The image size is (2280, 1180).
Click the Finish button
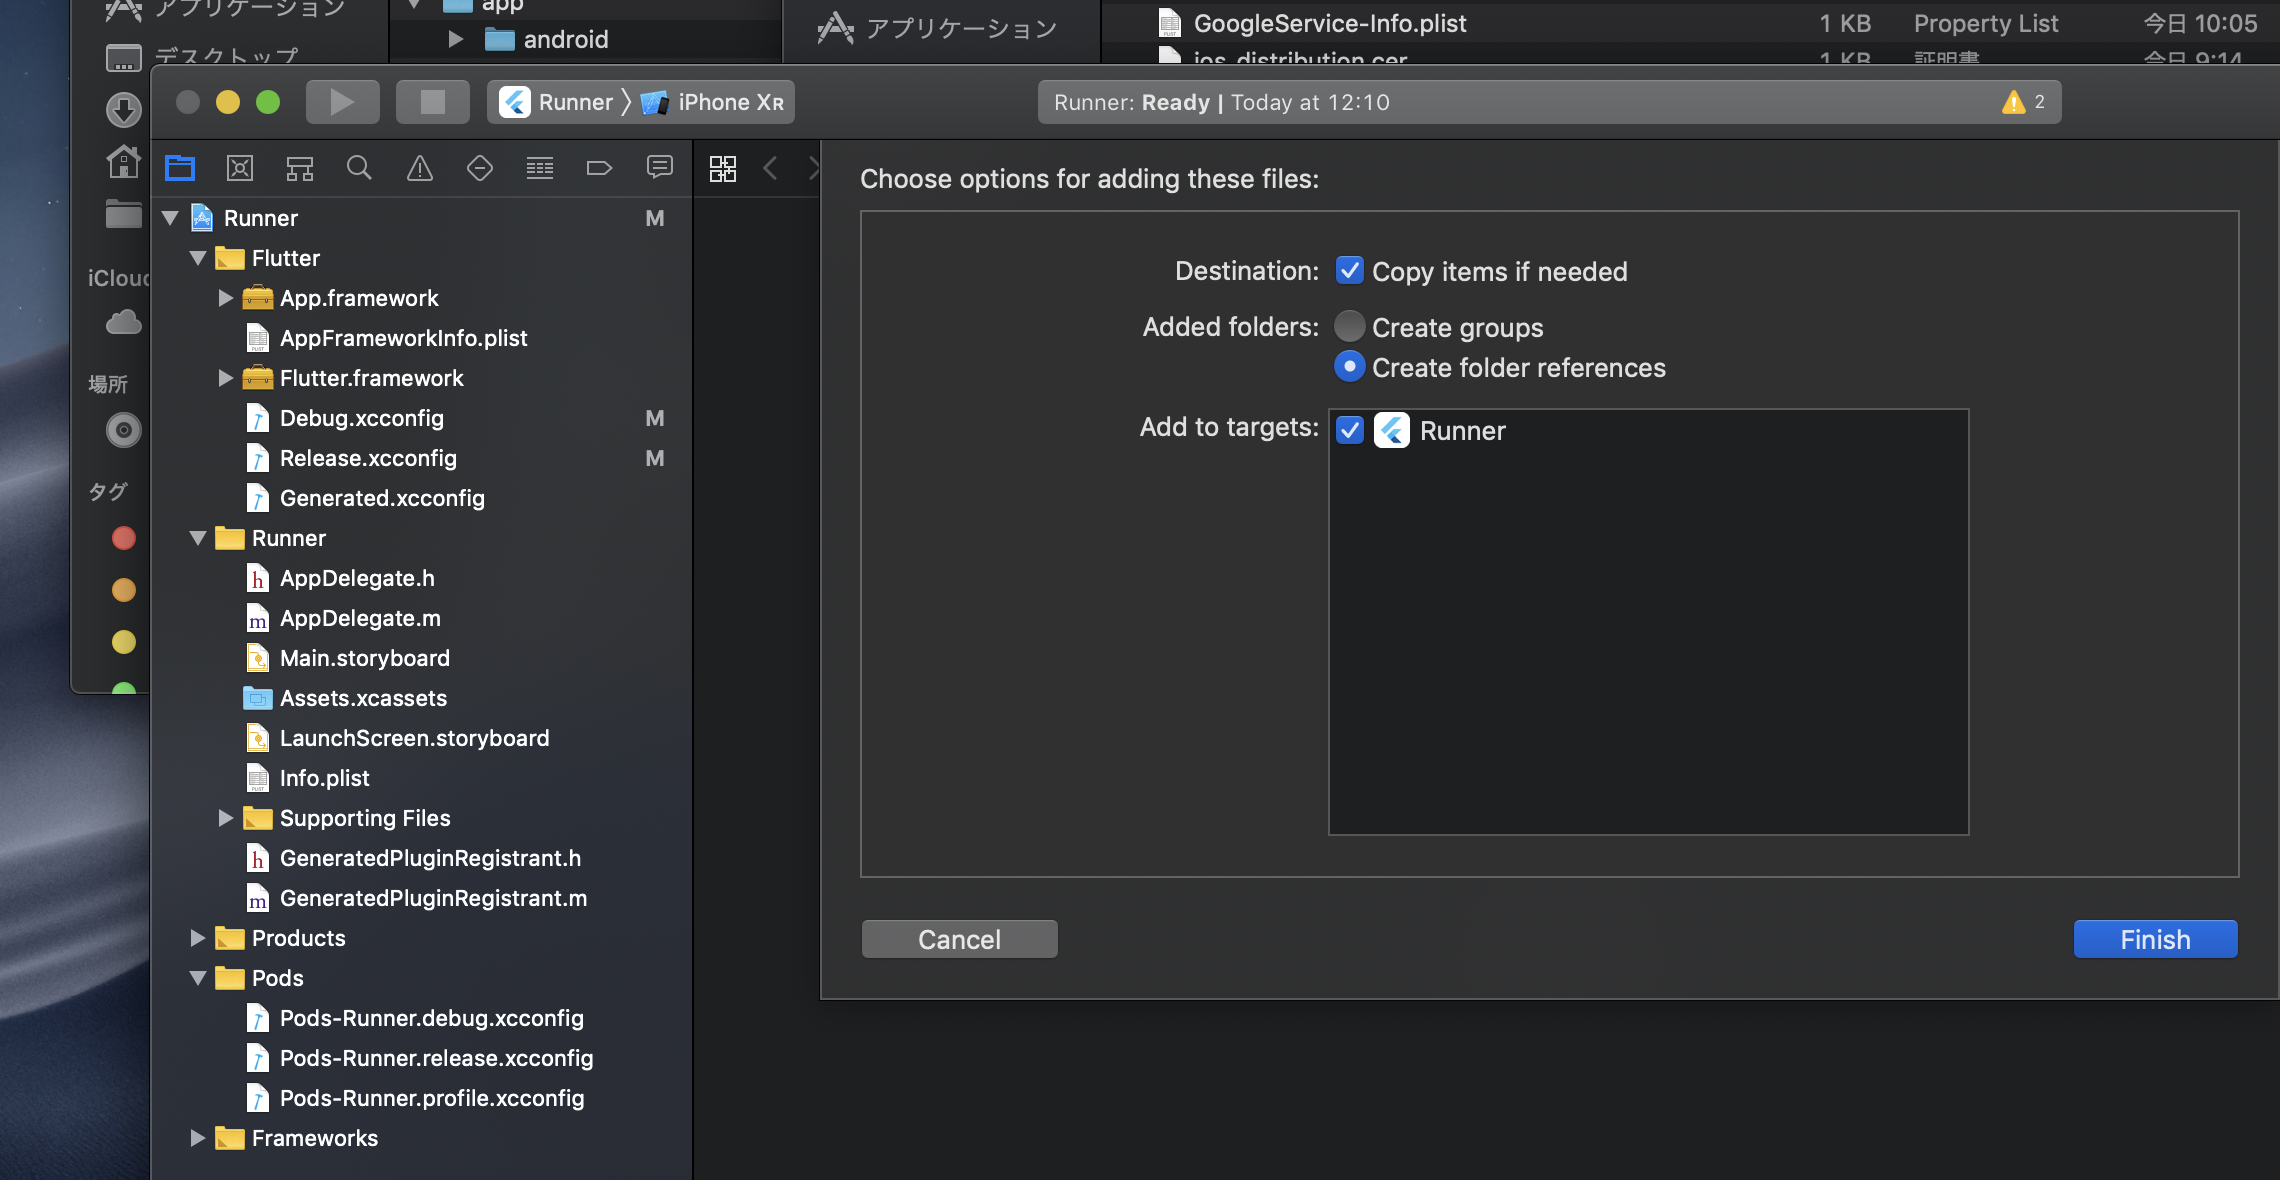(2155, 939)
